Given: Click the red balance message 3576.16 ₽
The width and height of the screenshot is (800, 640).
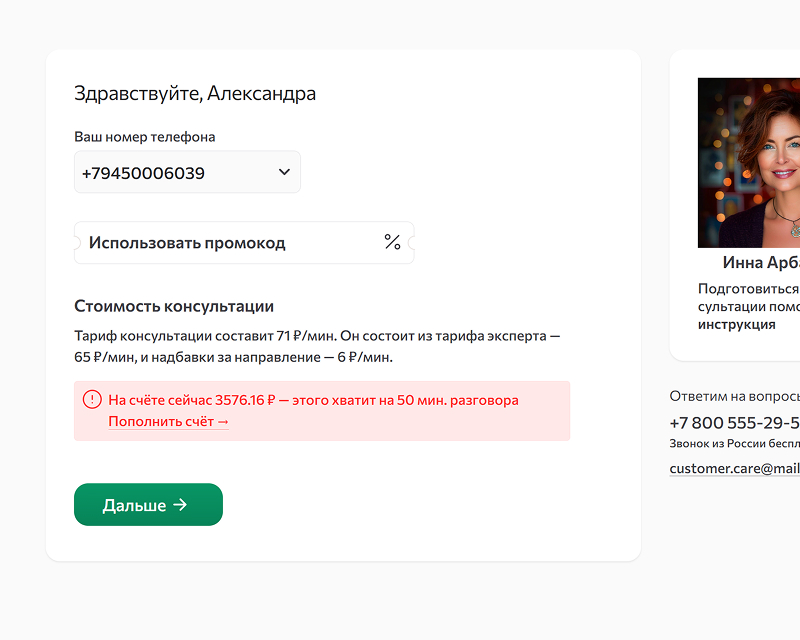Looking at the screenshot, I should (313, 400).
